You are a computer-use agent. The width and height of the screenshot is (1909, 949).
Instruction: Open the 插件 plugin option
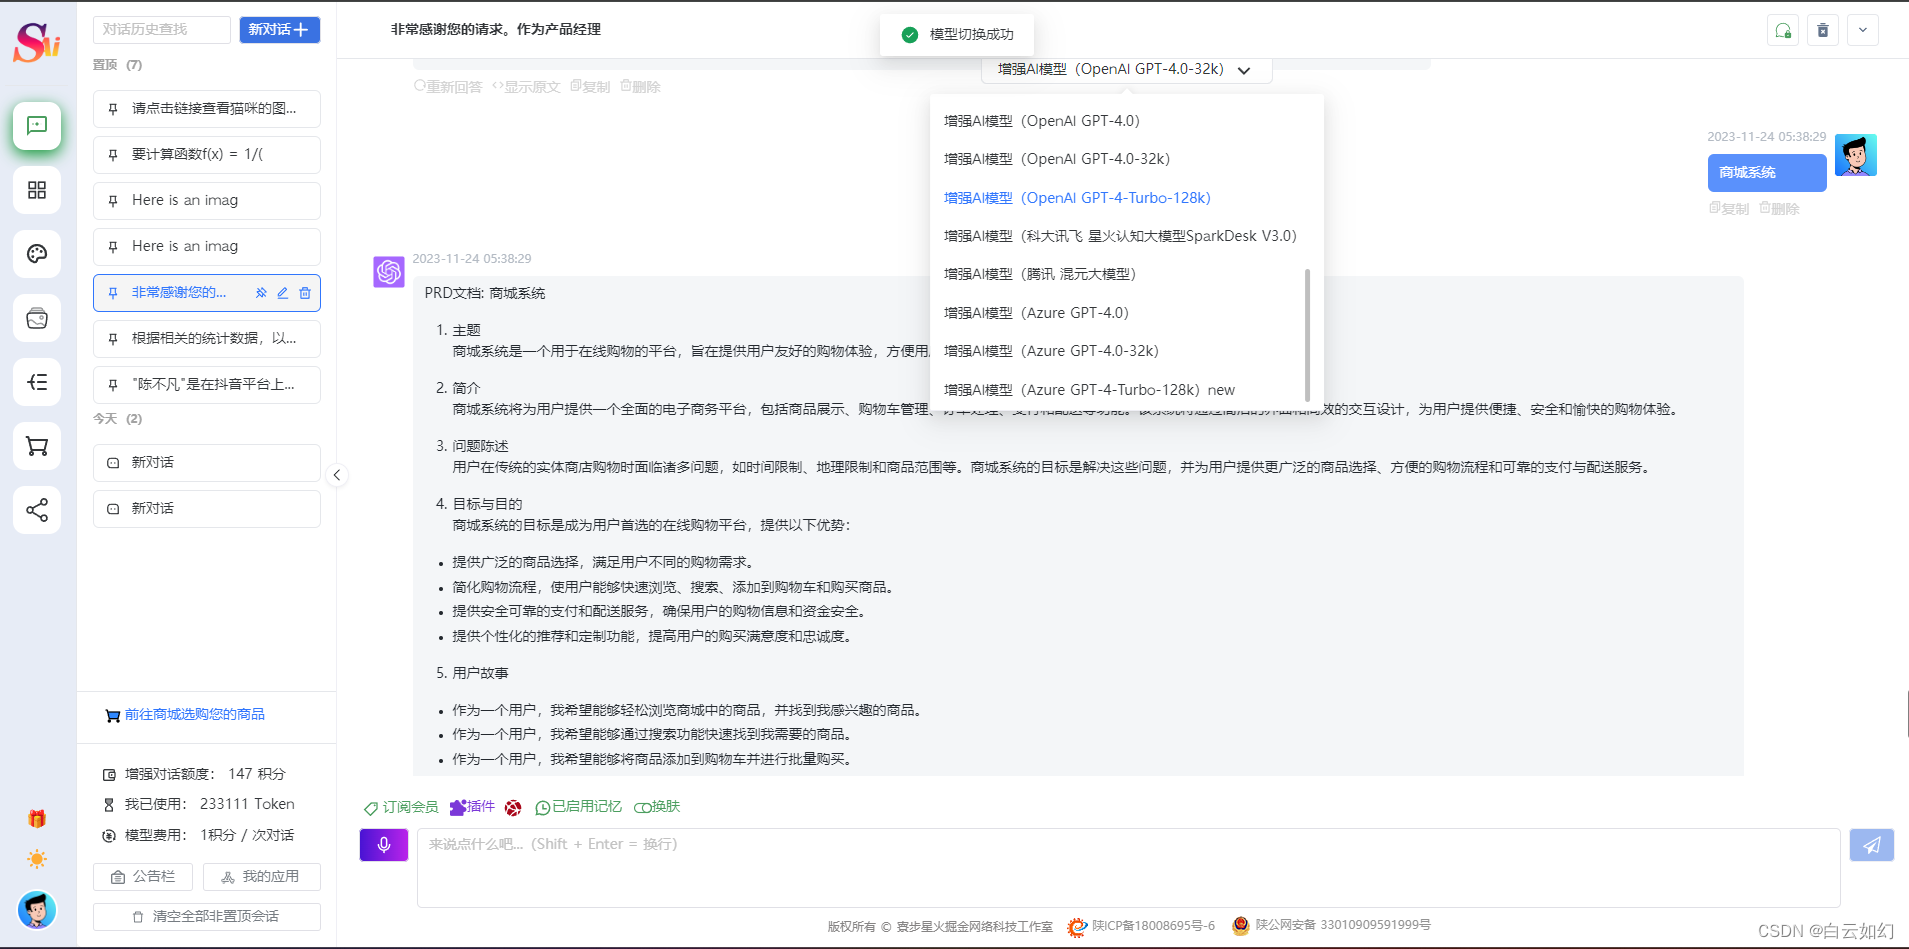tap(472, 807)
